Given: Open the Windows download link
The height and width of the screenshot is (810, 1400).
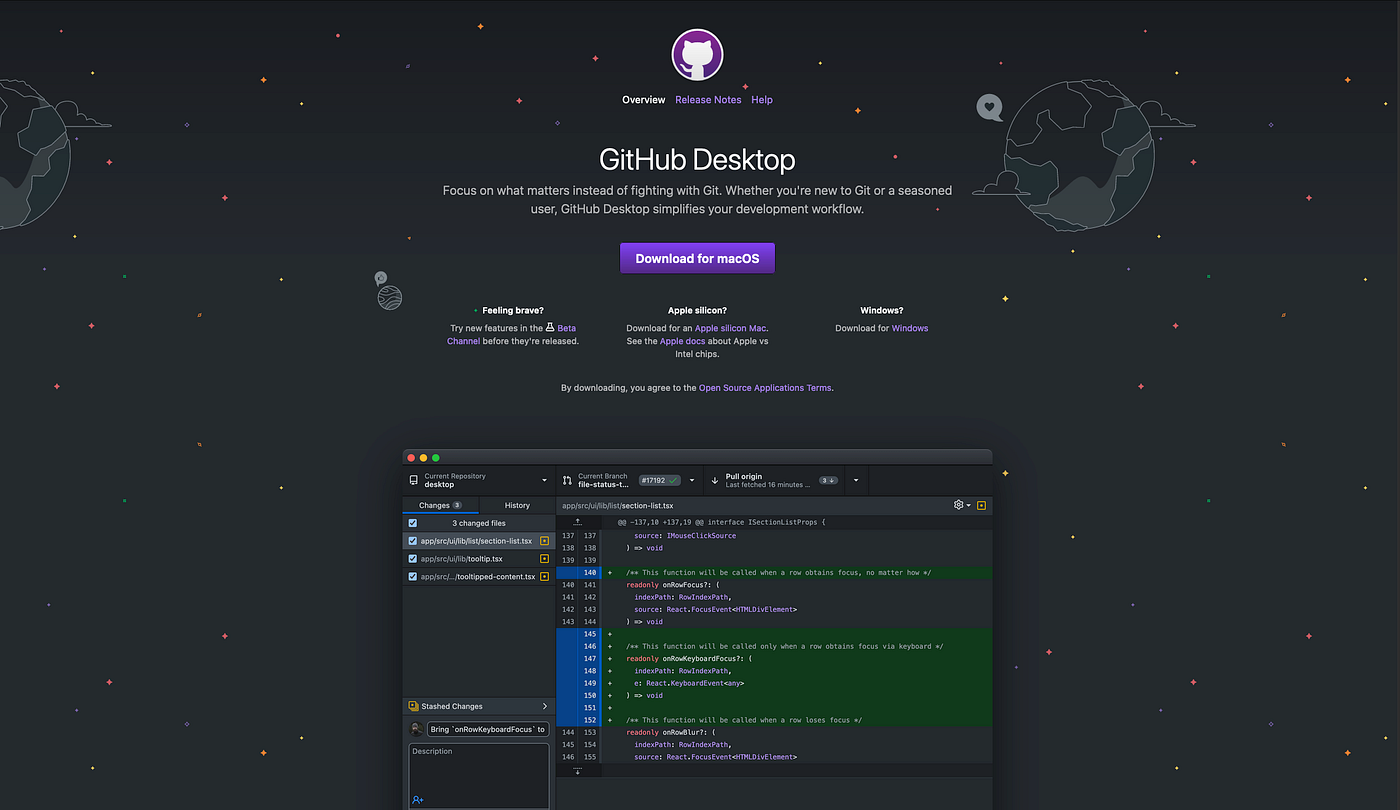Looking at the screenshot, I should [910, 328].
